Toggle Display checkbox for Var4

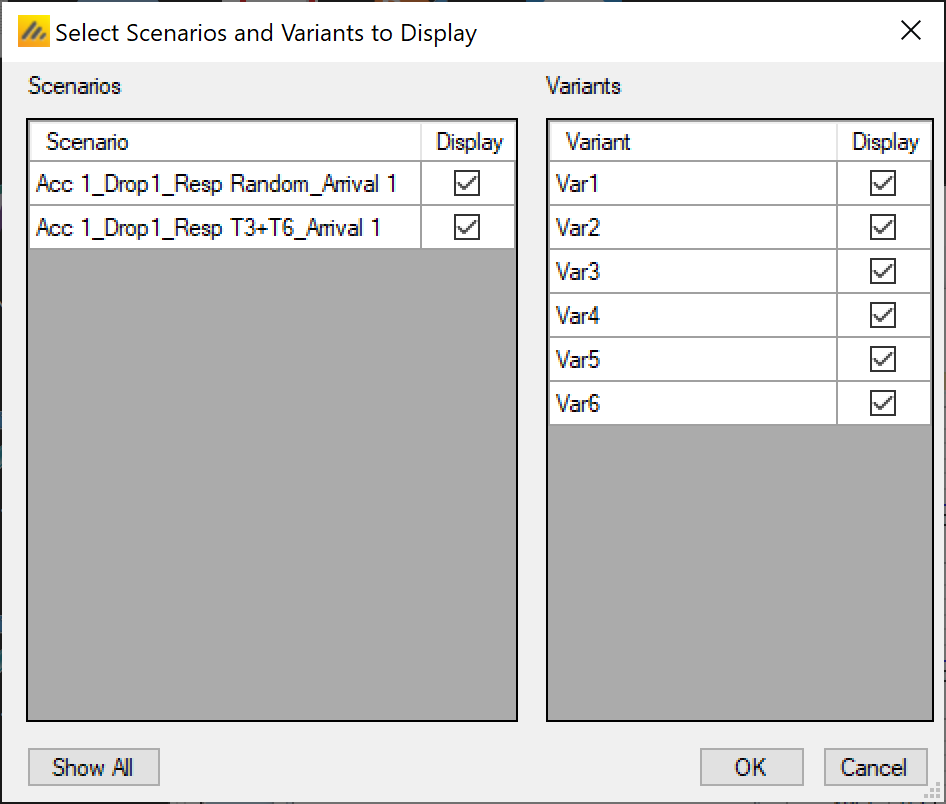tap(883, 315)
